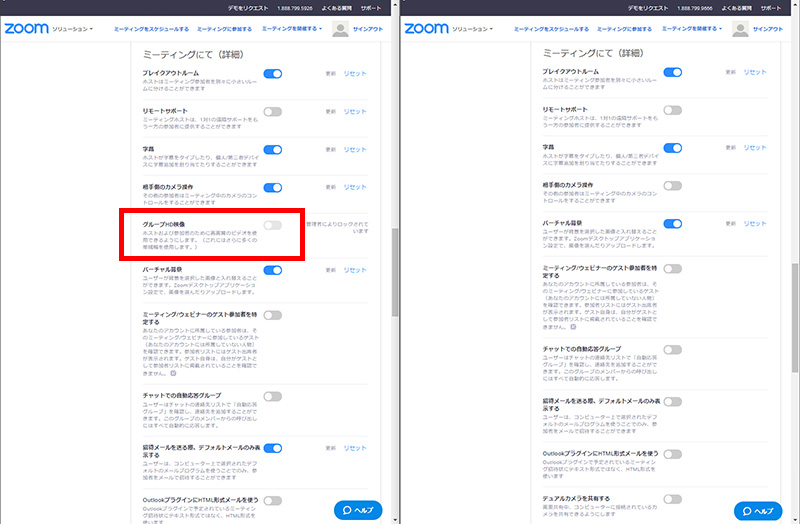Viewport: 800px width, 524px height.
Task: Disable ブレイクアウトルーム toggle in the left window
Action: [272, 74]
